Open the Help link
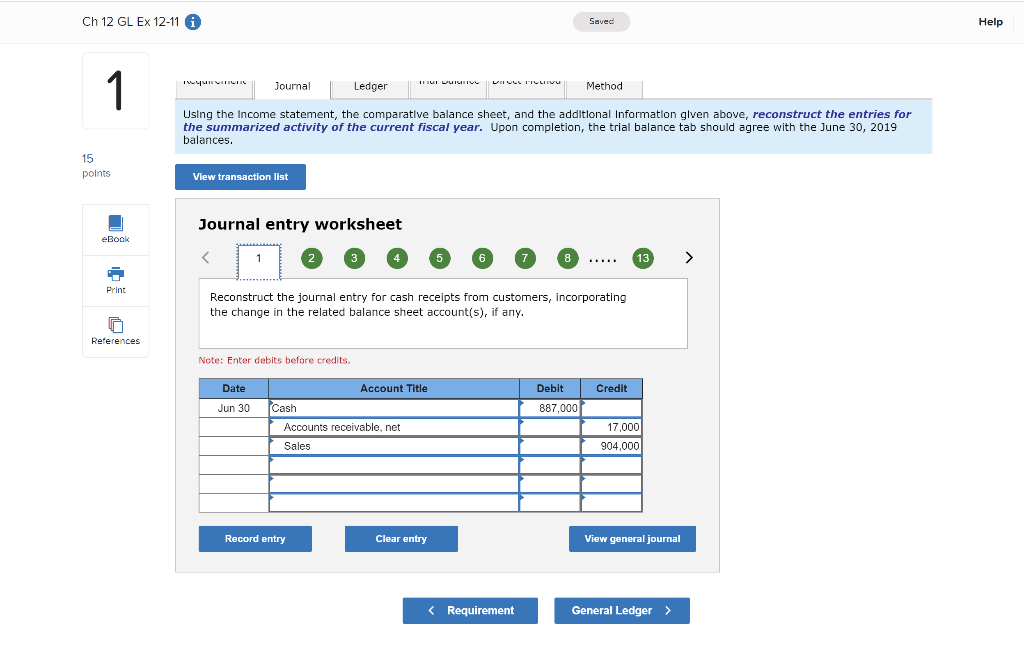This screenshot has height=653, width=1024. [990, 22]
